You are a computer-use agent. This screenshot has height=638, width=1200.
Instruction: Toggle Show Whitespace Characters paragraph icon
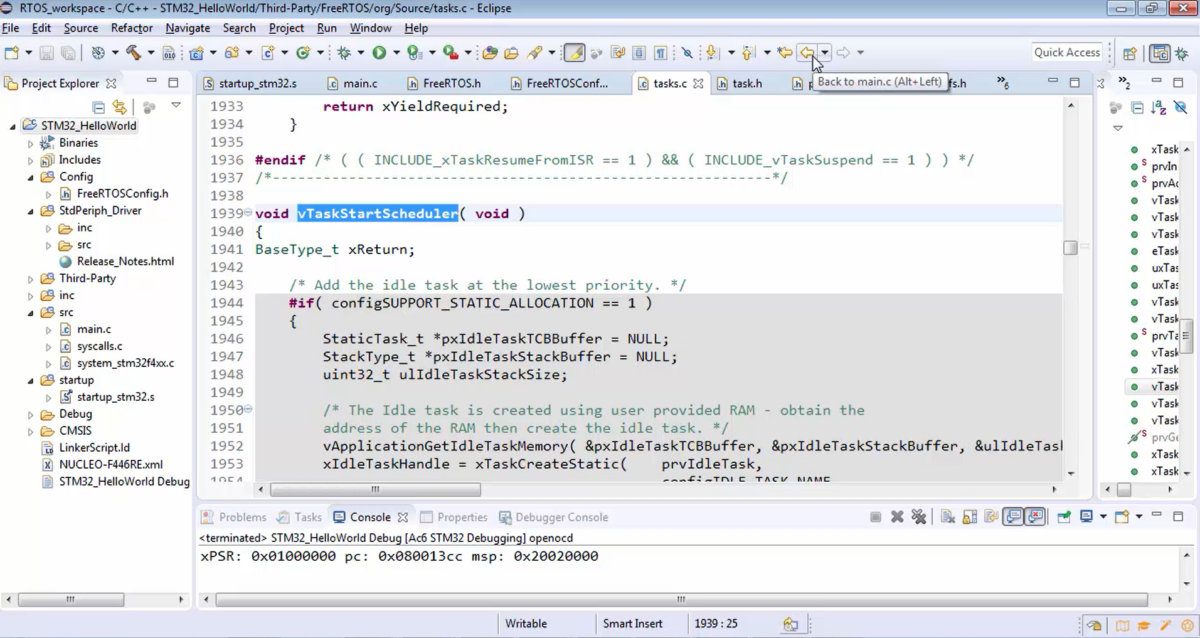[x=661, y=53]
